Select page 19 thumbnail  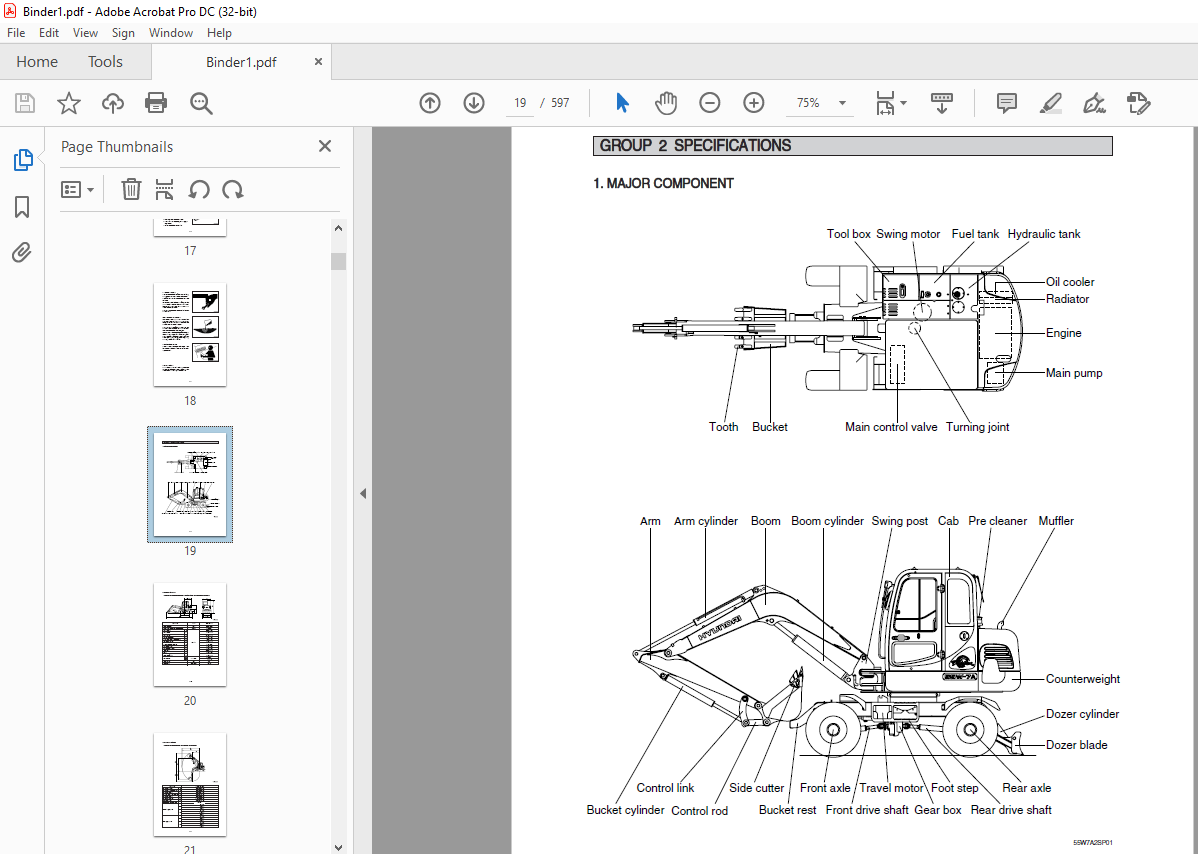click(189, 485)
